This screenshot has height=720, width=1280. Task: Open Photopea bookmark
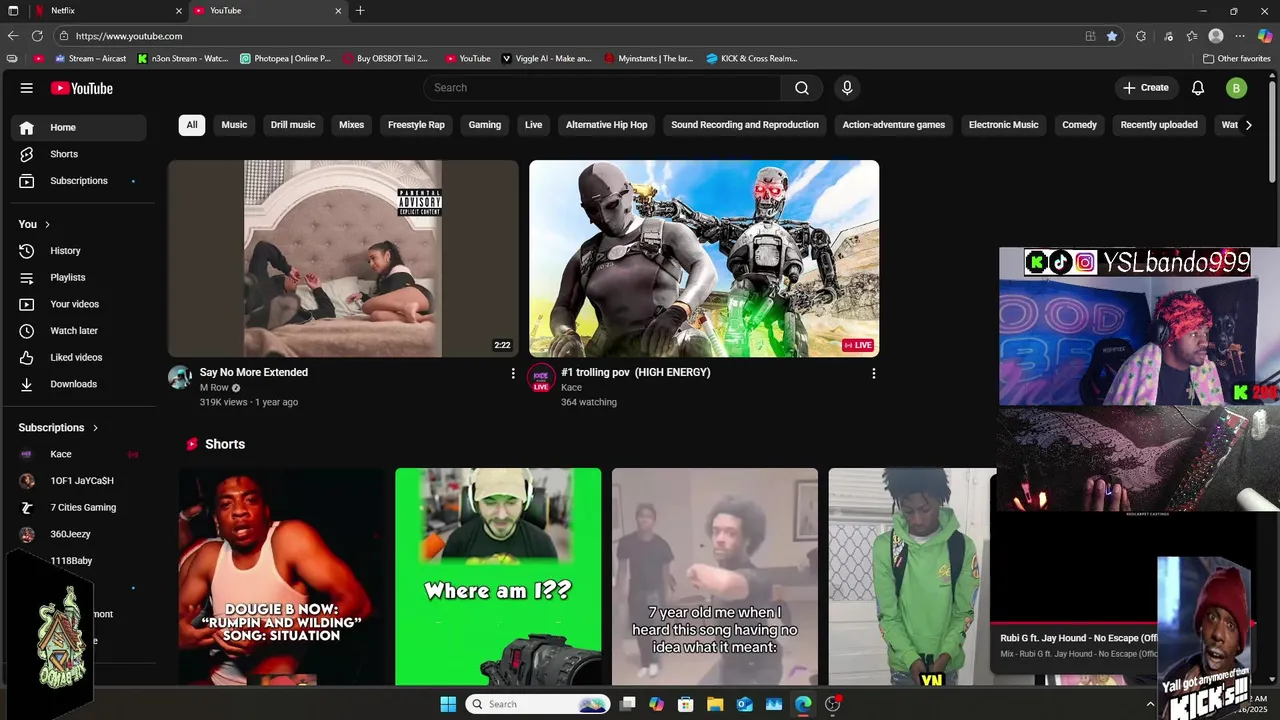[x=286, y=58]
